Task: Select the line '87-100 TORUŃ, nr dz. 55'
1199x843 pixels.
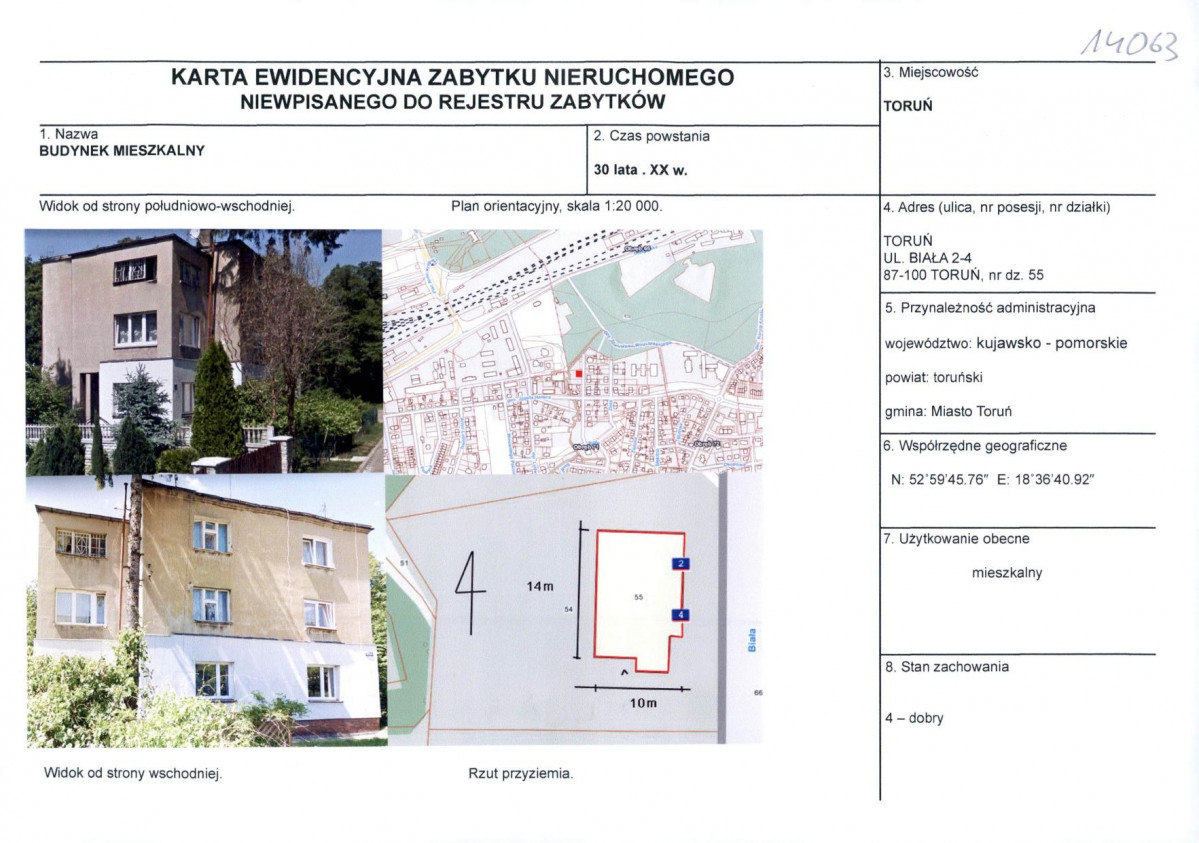Action: tap(963, 275)
